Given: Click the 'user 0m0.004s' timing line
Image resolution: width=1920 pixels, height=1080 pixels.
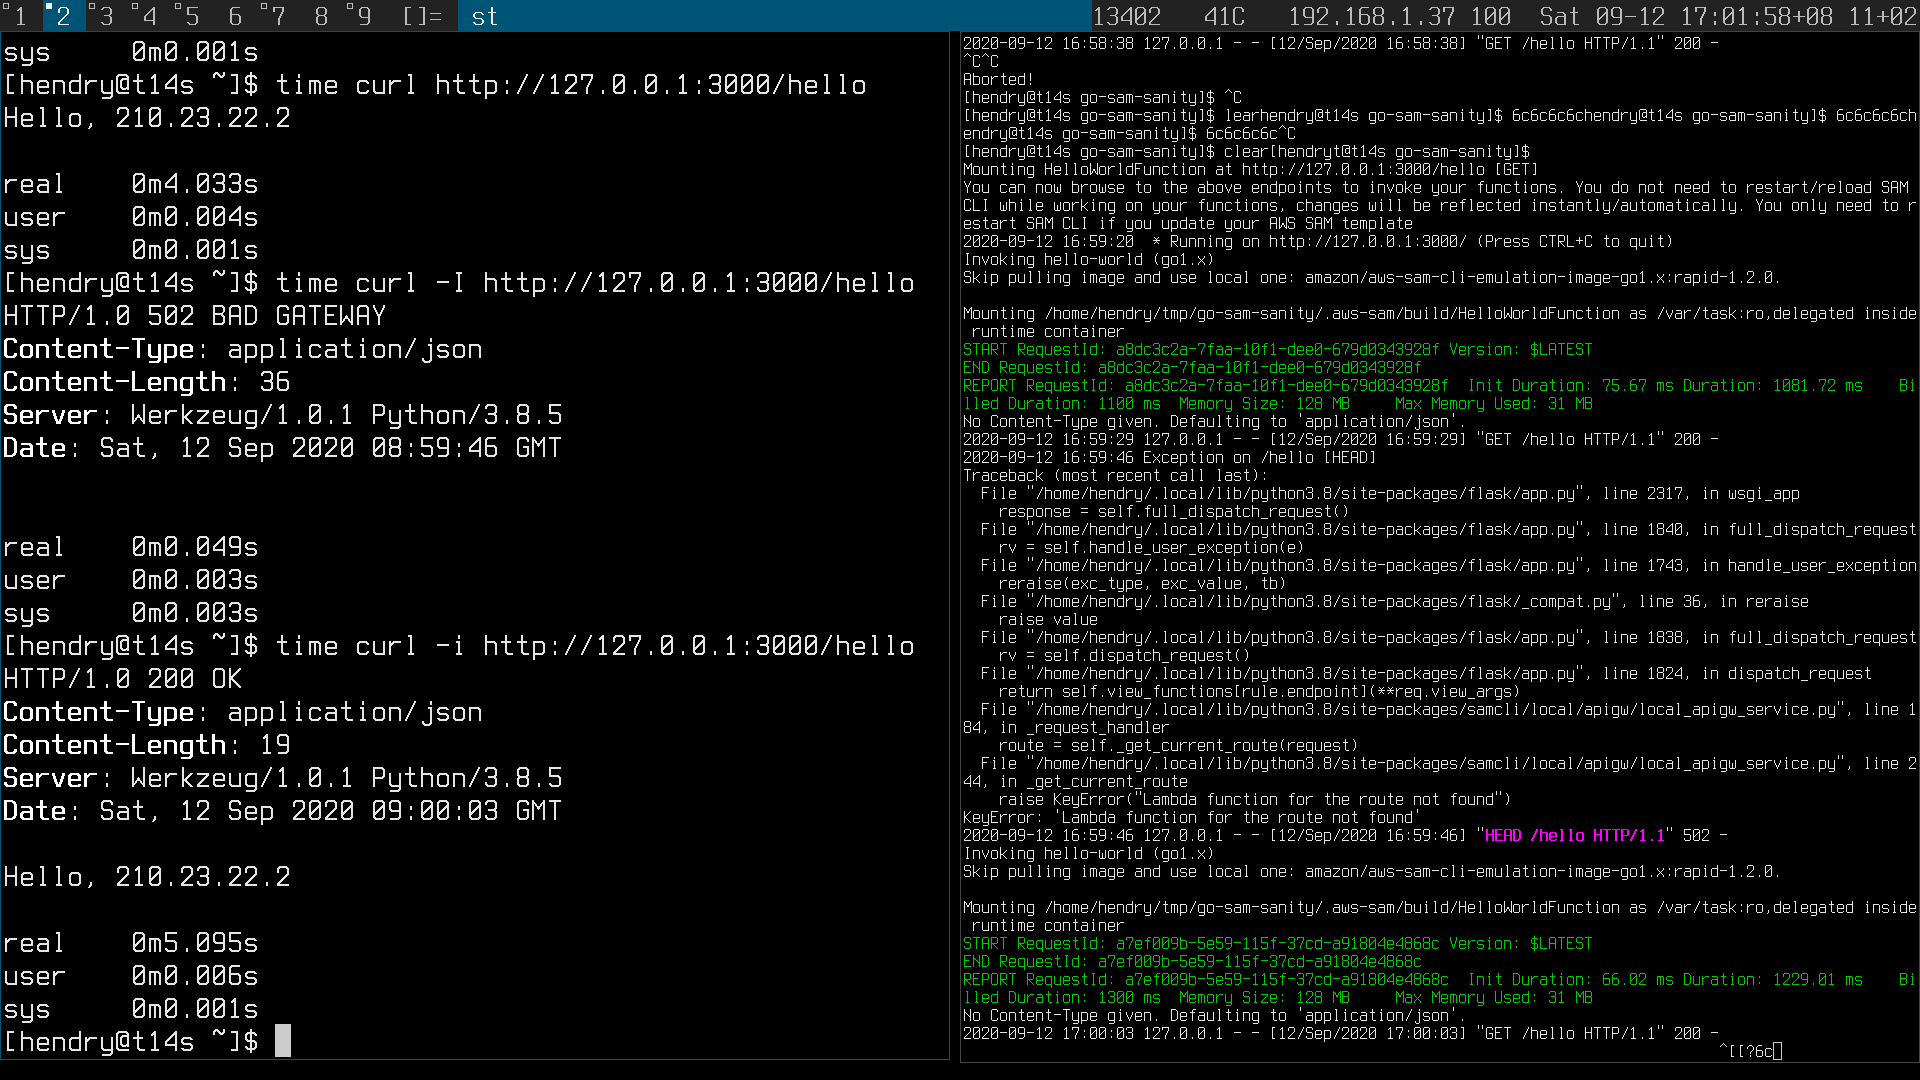Looking at the screenshot, I should 130,217.
